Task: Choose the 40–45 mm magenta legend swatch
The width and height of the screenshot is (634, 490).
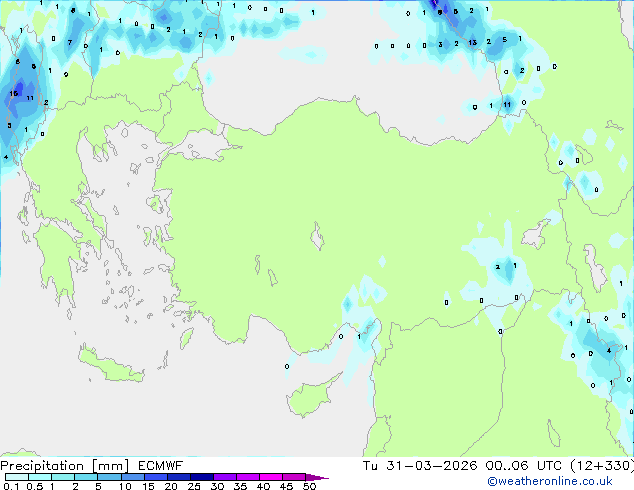Action: [x=271, y=477]
